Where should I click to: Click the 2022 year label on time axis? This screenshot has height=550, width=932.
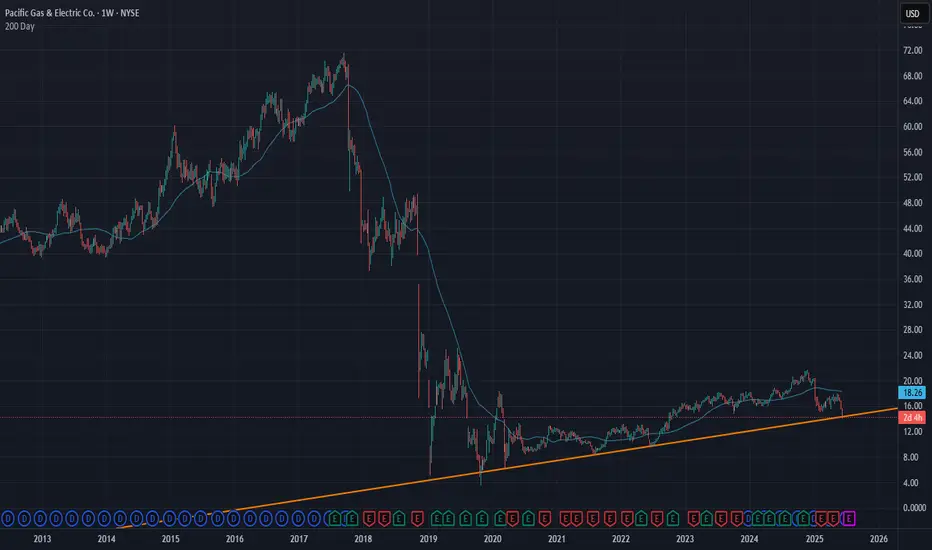[621, 539]
